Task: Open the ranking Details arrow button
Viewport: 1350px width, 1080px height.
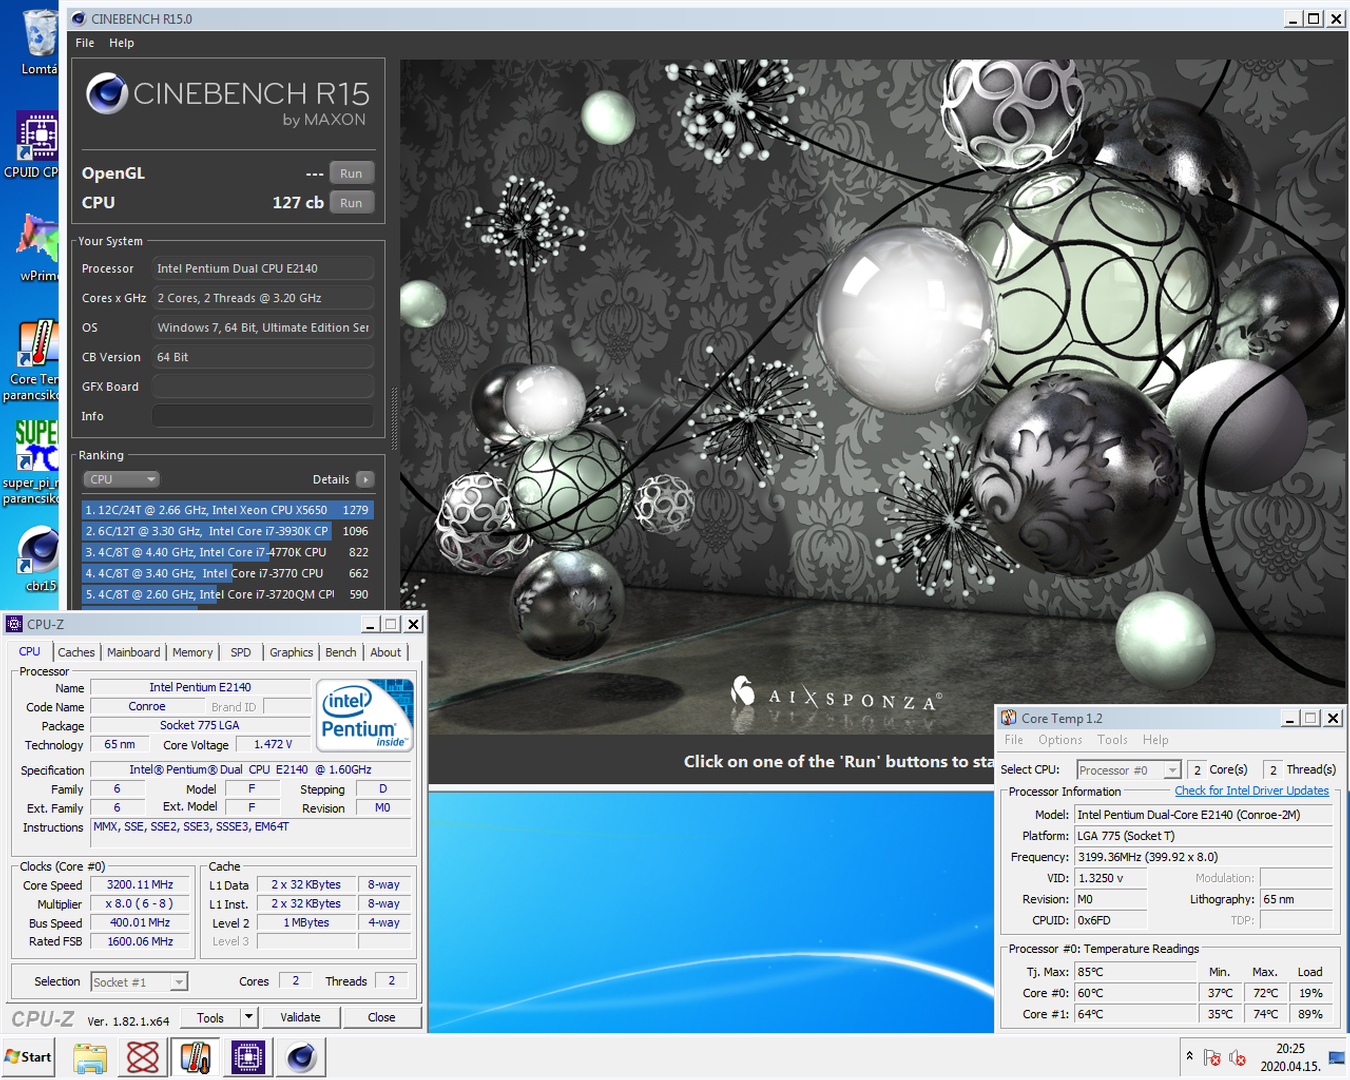Action: tap(365, 479)
